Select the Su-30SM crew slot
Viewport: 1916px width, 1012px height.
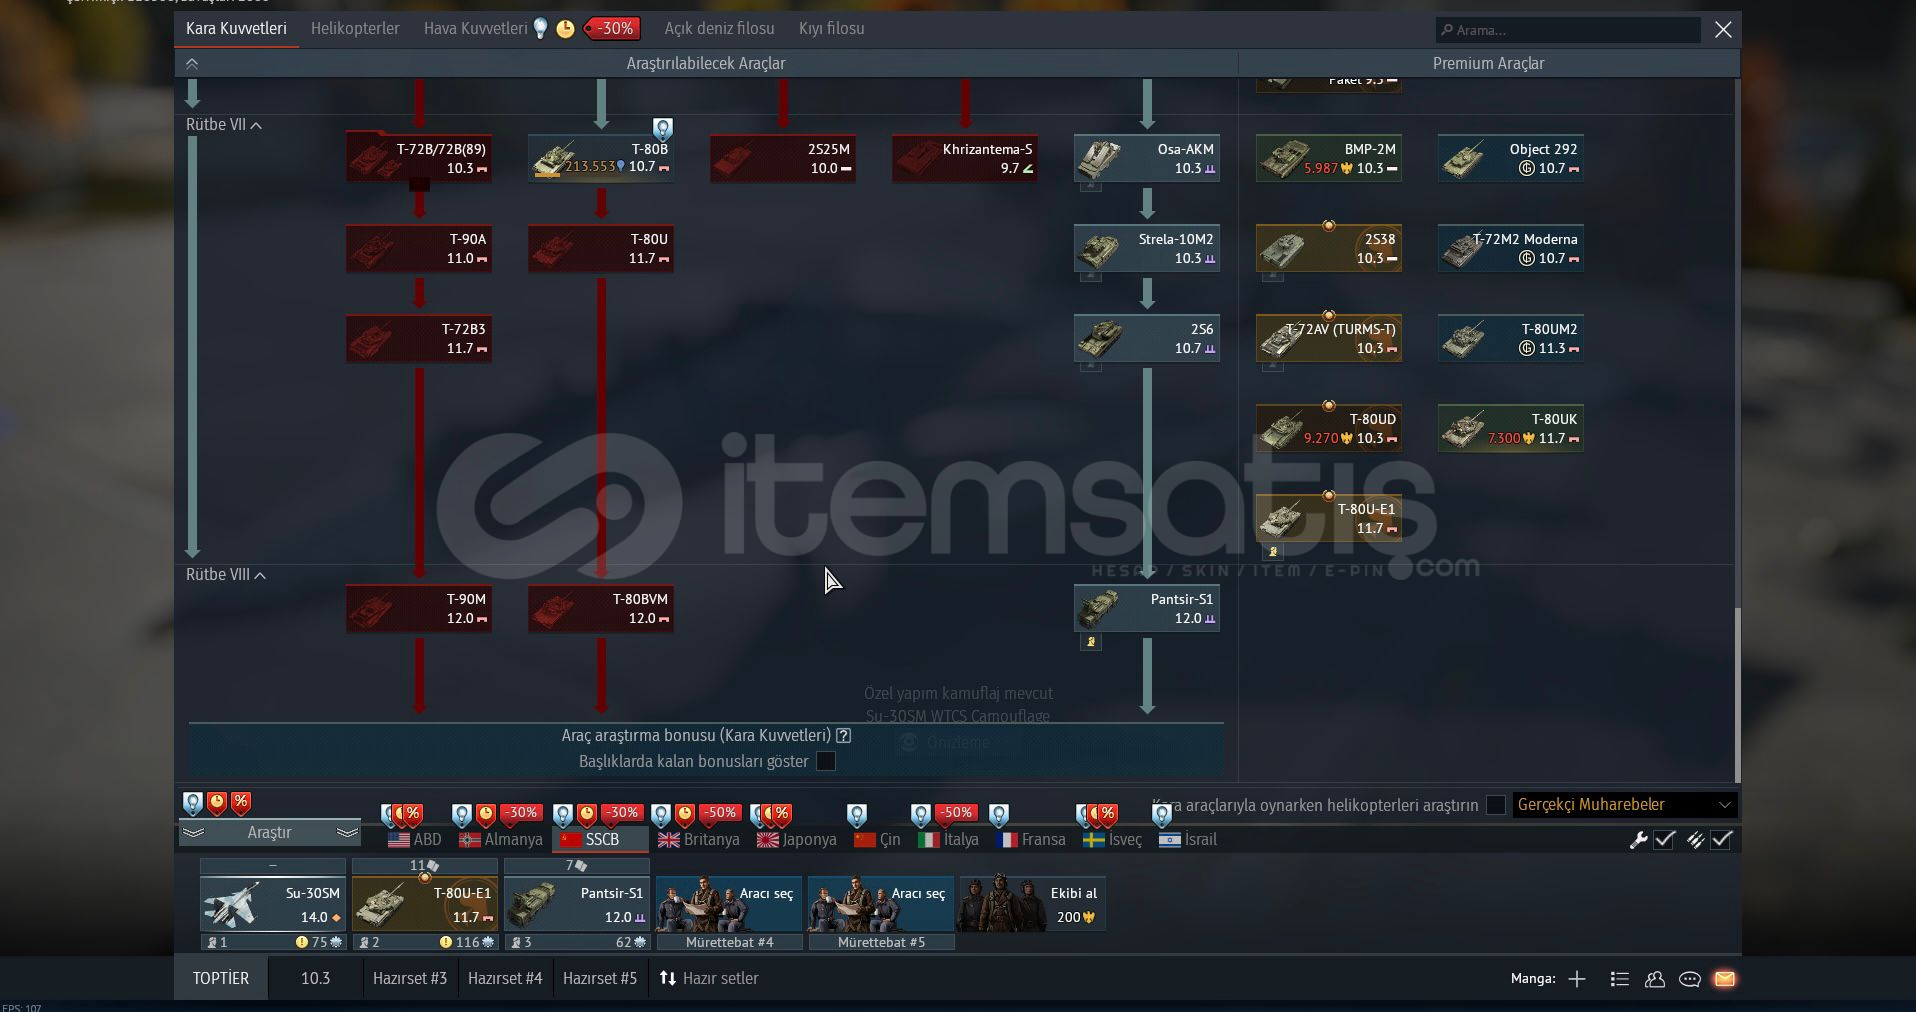click(x=273, y=904)
